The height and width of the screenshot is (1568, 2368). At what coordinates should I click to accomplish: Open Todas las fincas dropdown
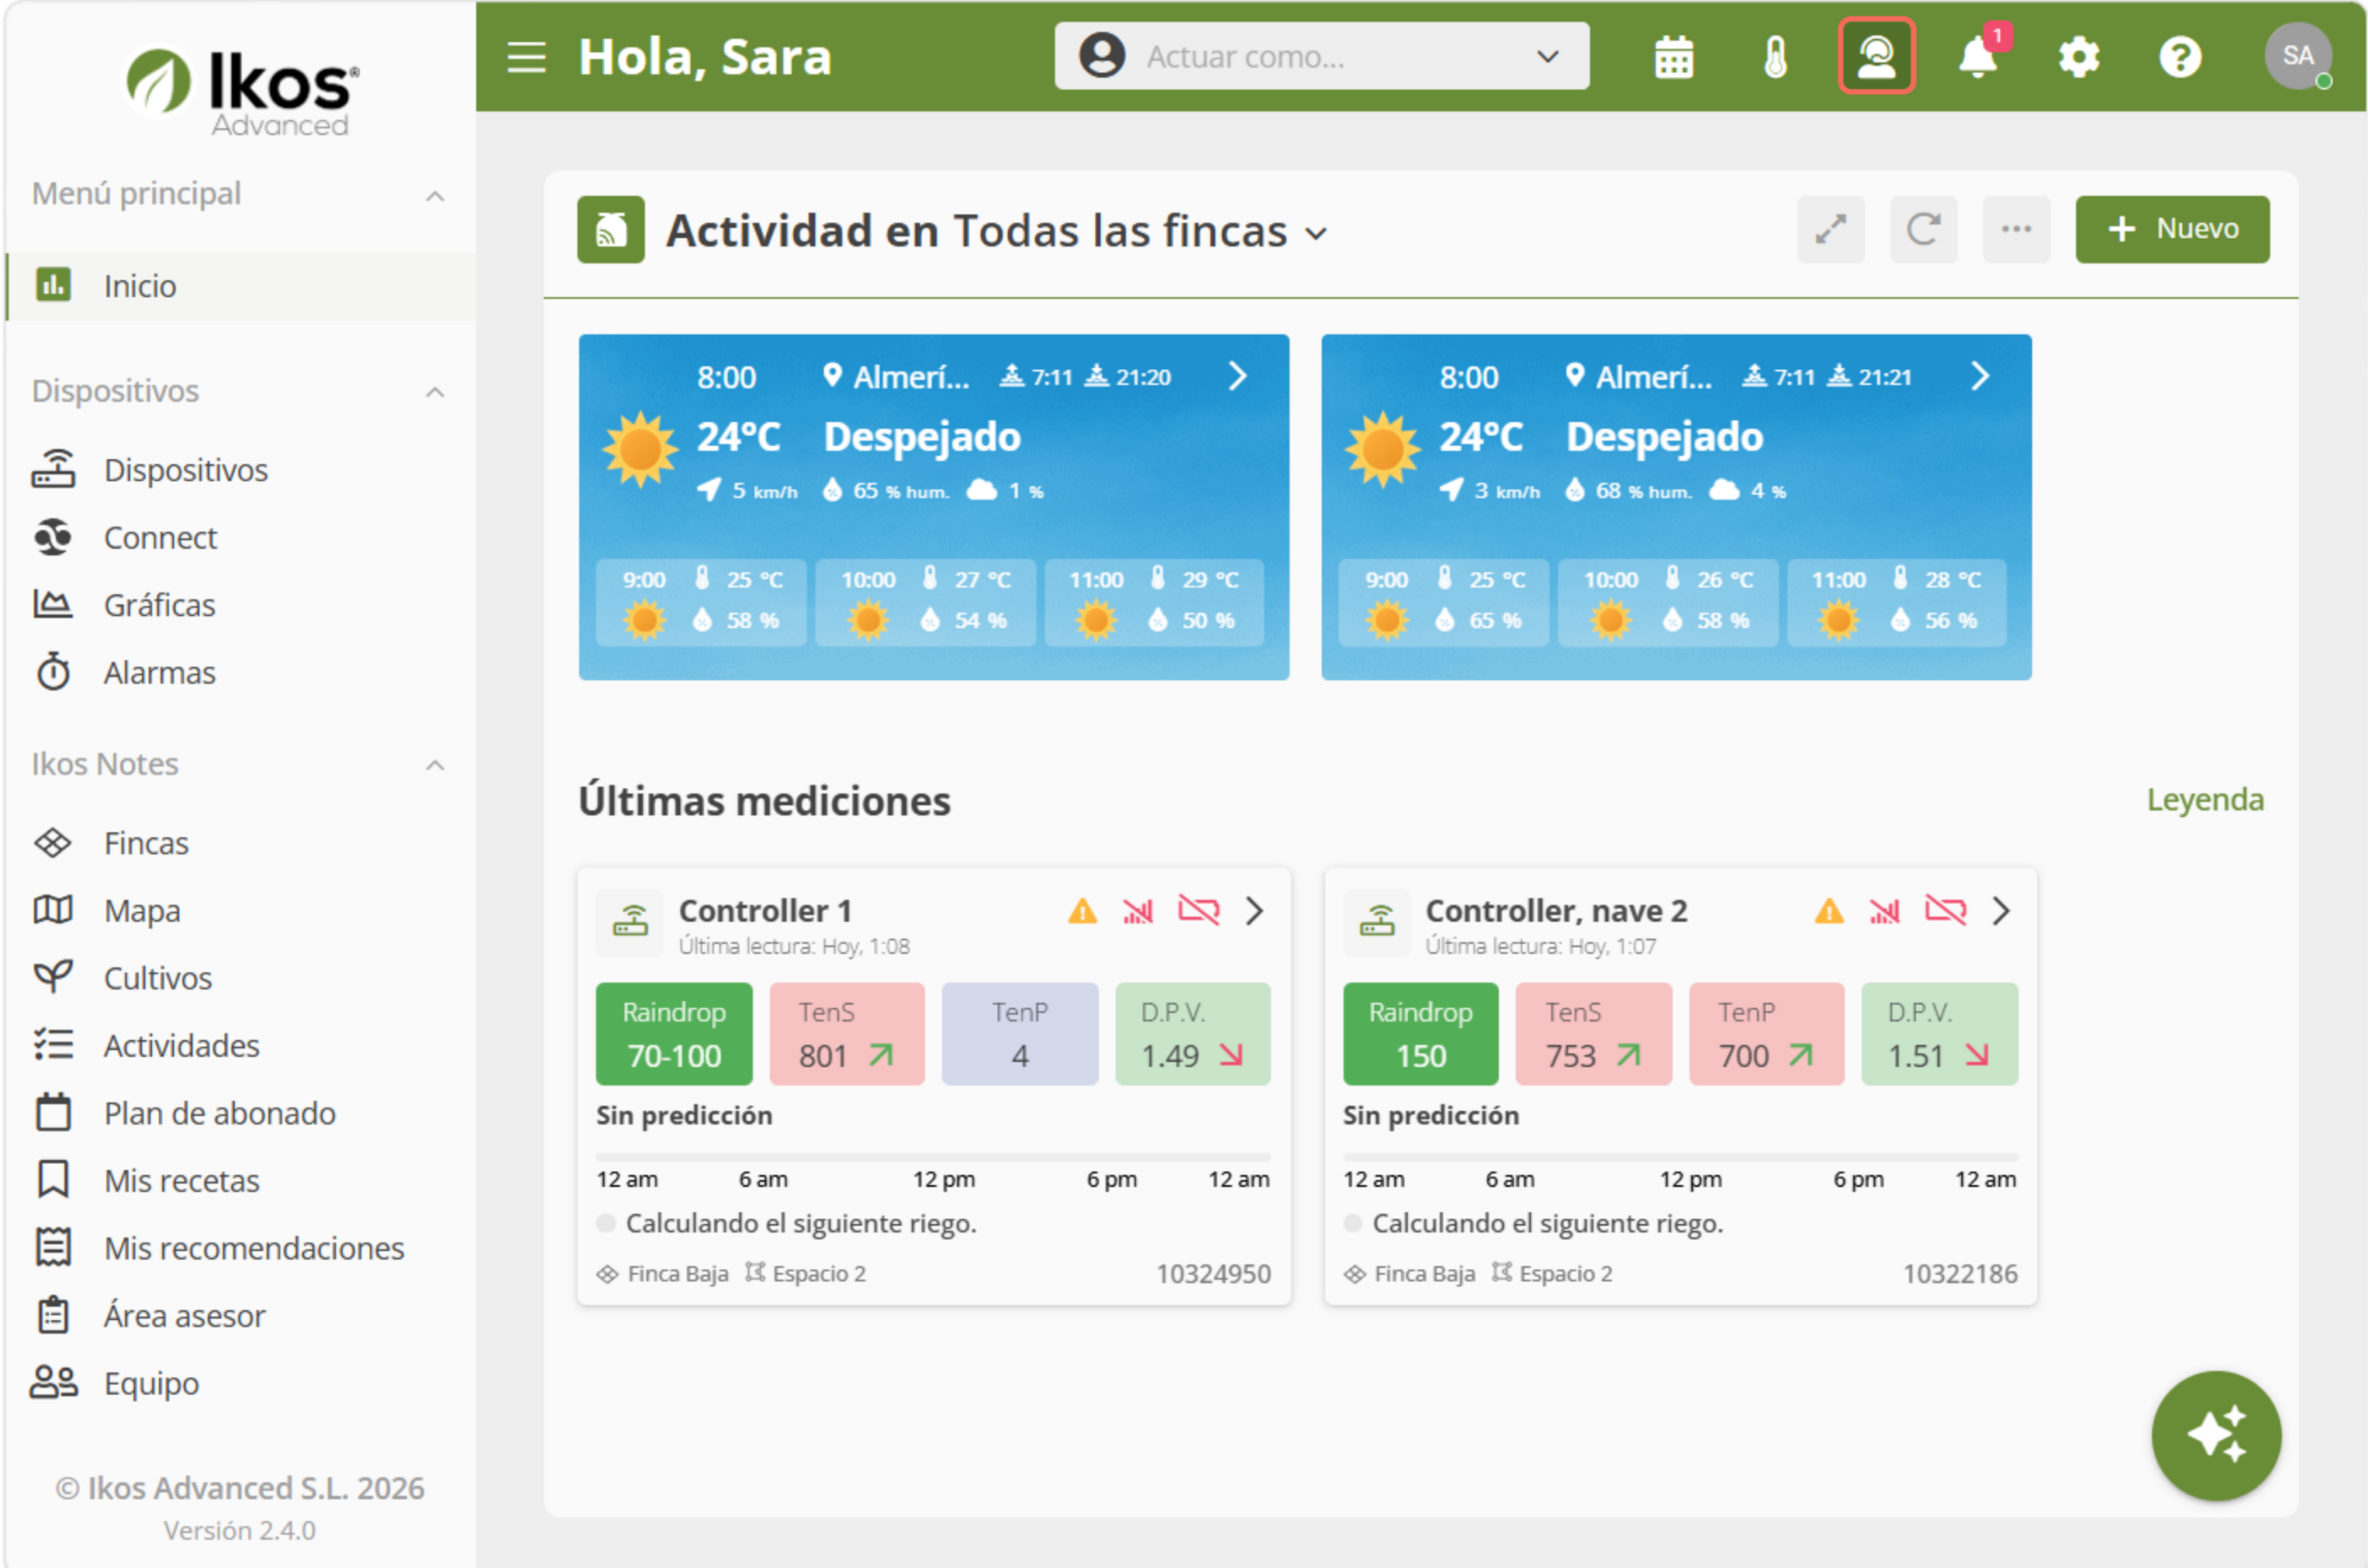(1141, 231)
